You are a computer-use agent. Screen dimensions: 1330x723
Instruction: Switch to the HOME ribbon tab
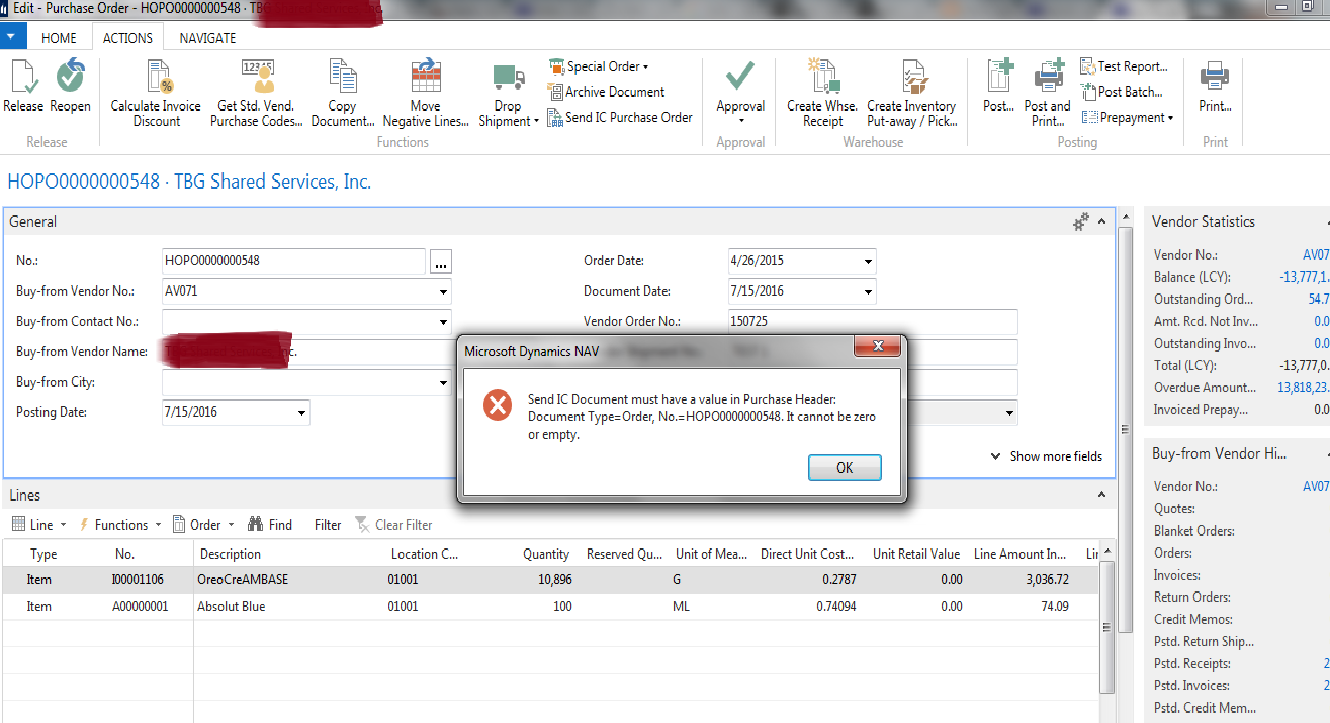click(58, 38)
